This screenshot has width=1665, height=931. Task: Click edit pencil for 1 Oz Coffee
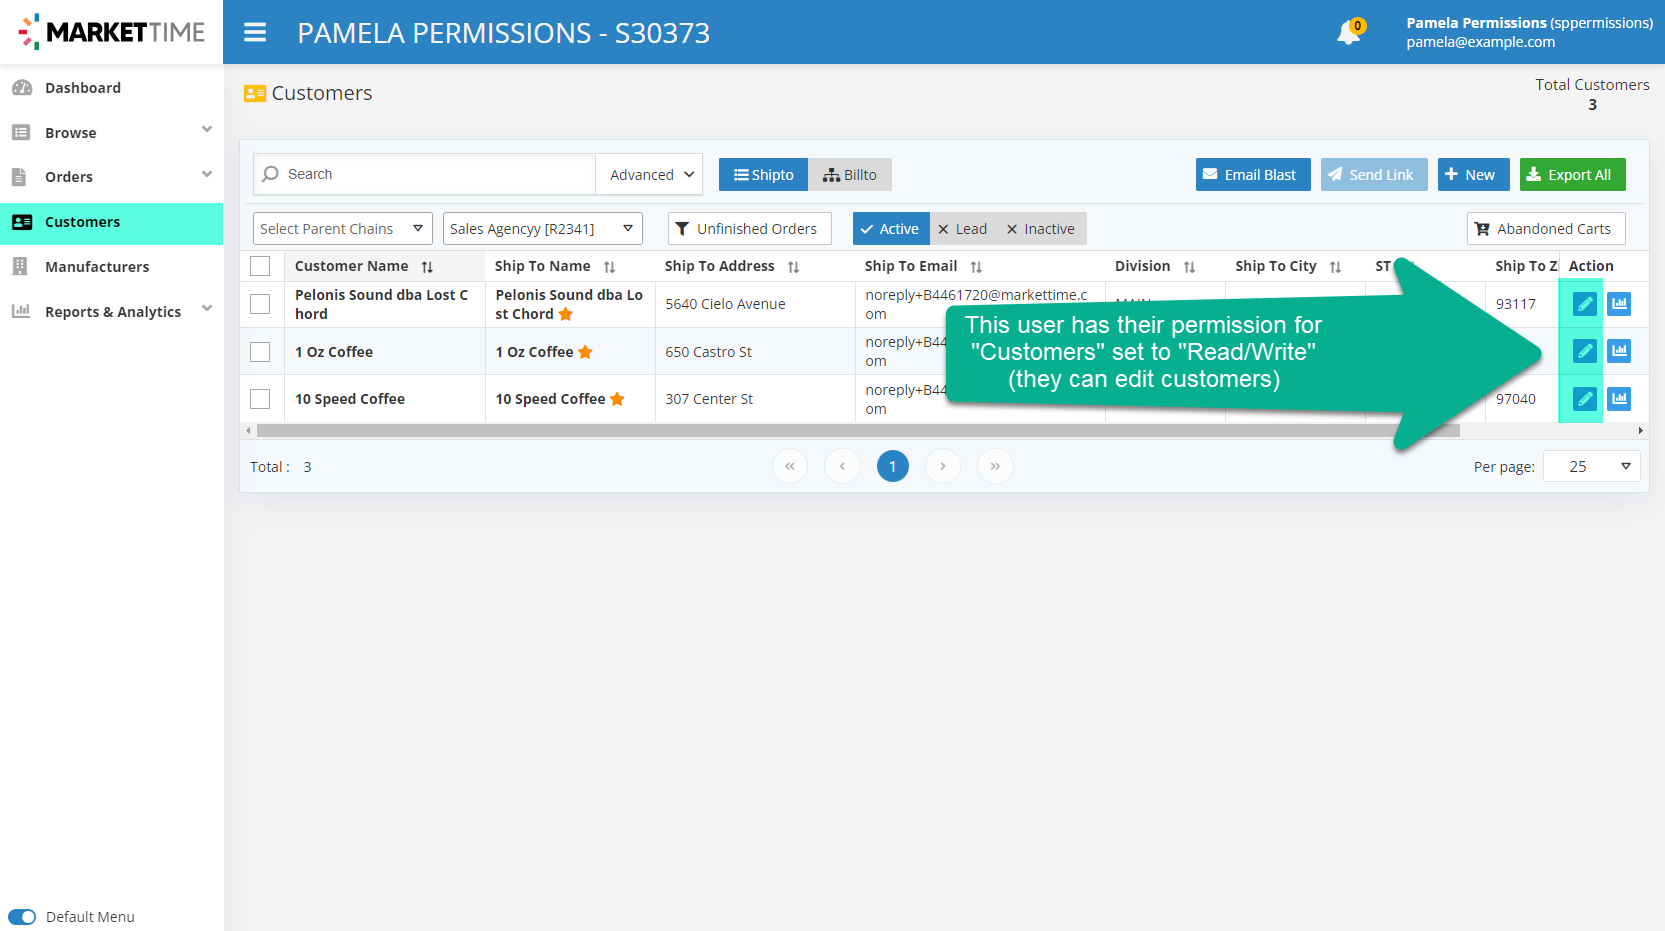tap(1584, 351)
